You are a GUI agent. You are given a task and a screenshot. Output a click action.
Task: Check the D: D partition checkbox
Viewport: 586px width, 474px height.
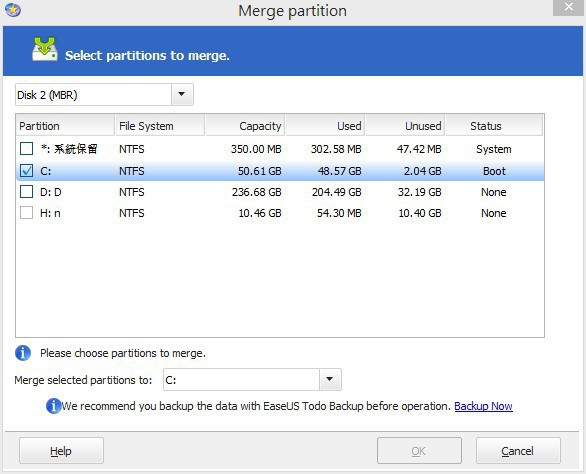coord(27,192)
